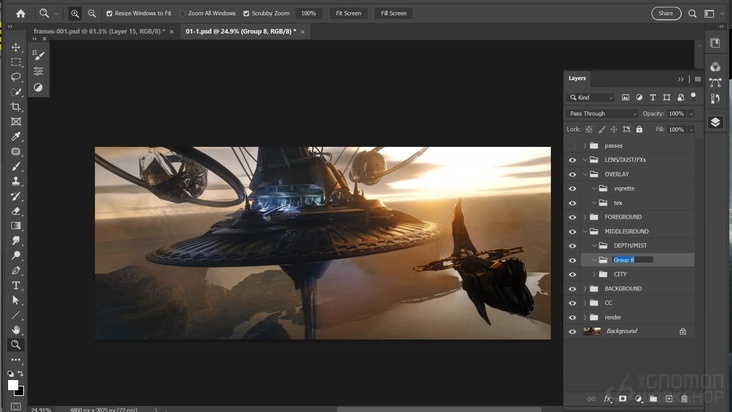Choose Zoom Out mode icon
The image size is (732, 412).
pos(92,14)
